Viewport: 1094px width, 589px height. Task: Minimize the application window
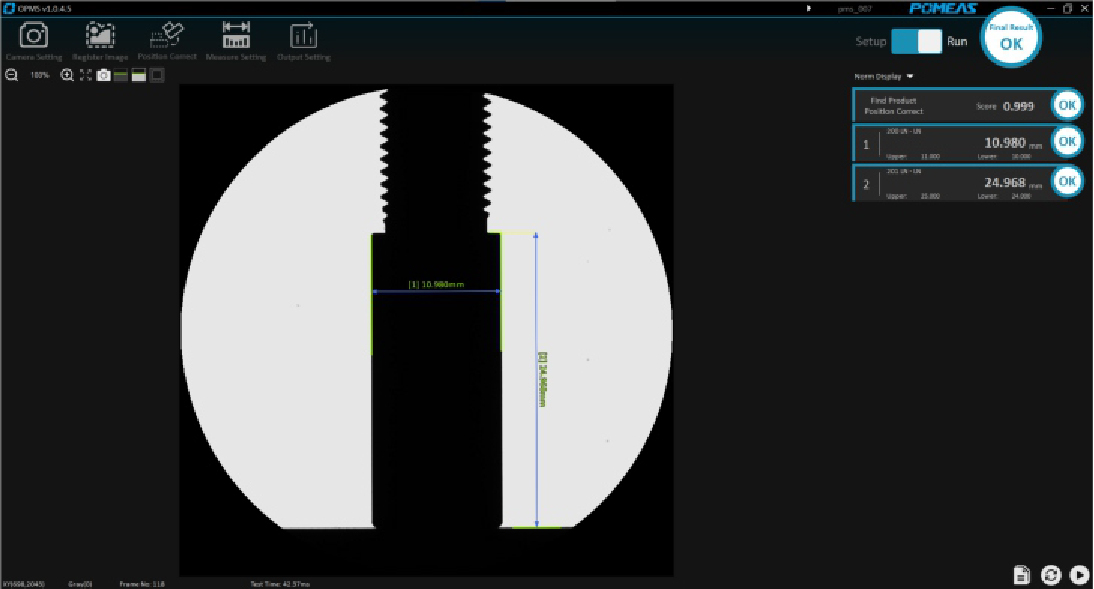tap(1050, 8)
